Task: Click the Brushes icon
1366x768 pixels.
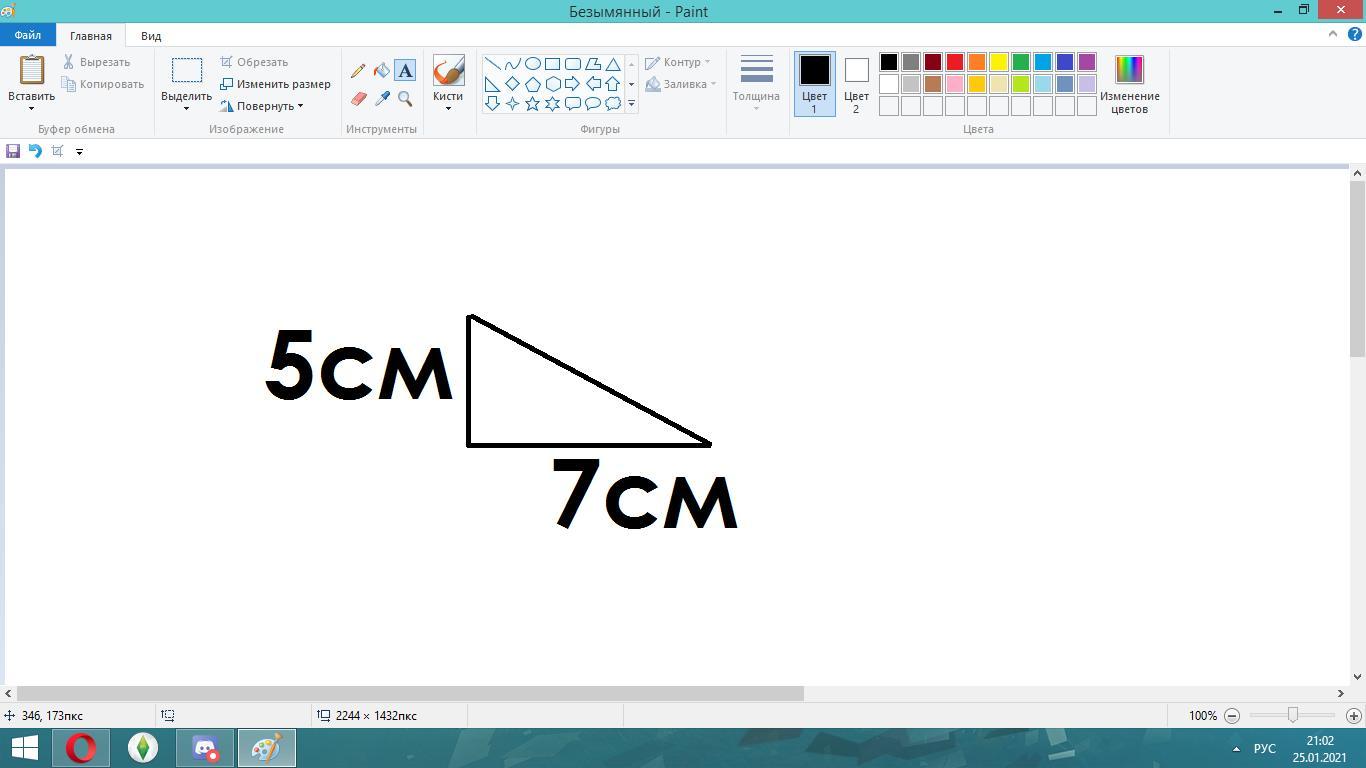Action: pos(448,70)
